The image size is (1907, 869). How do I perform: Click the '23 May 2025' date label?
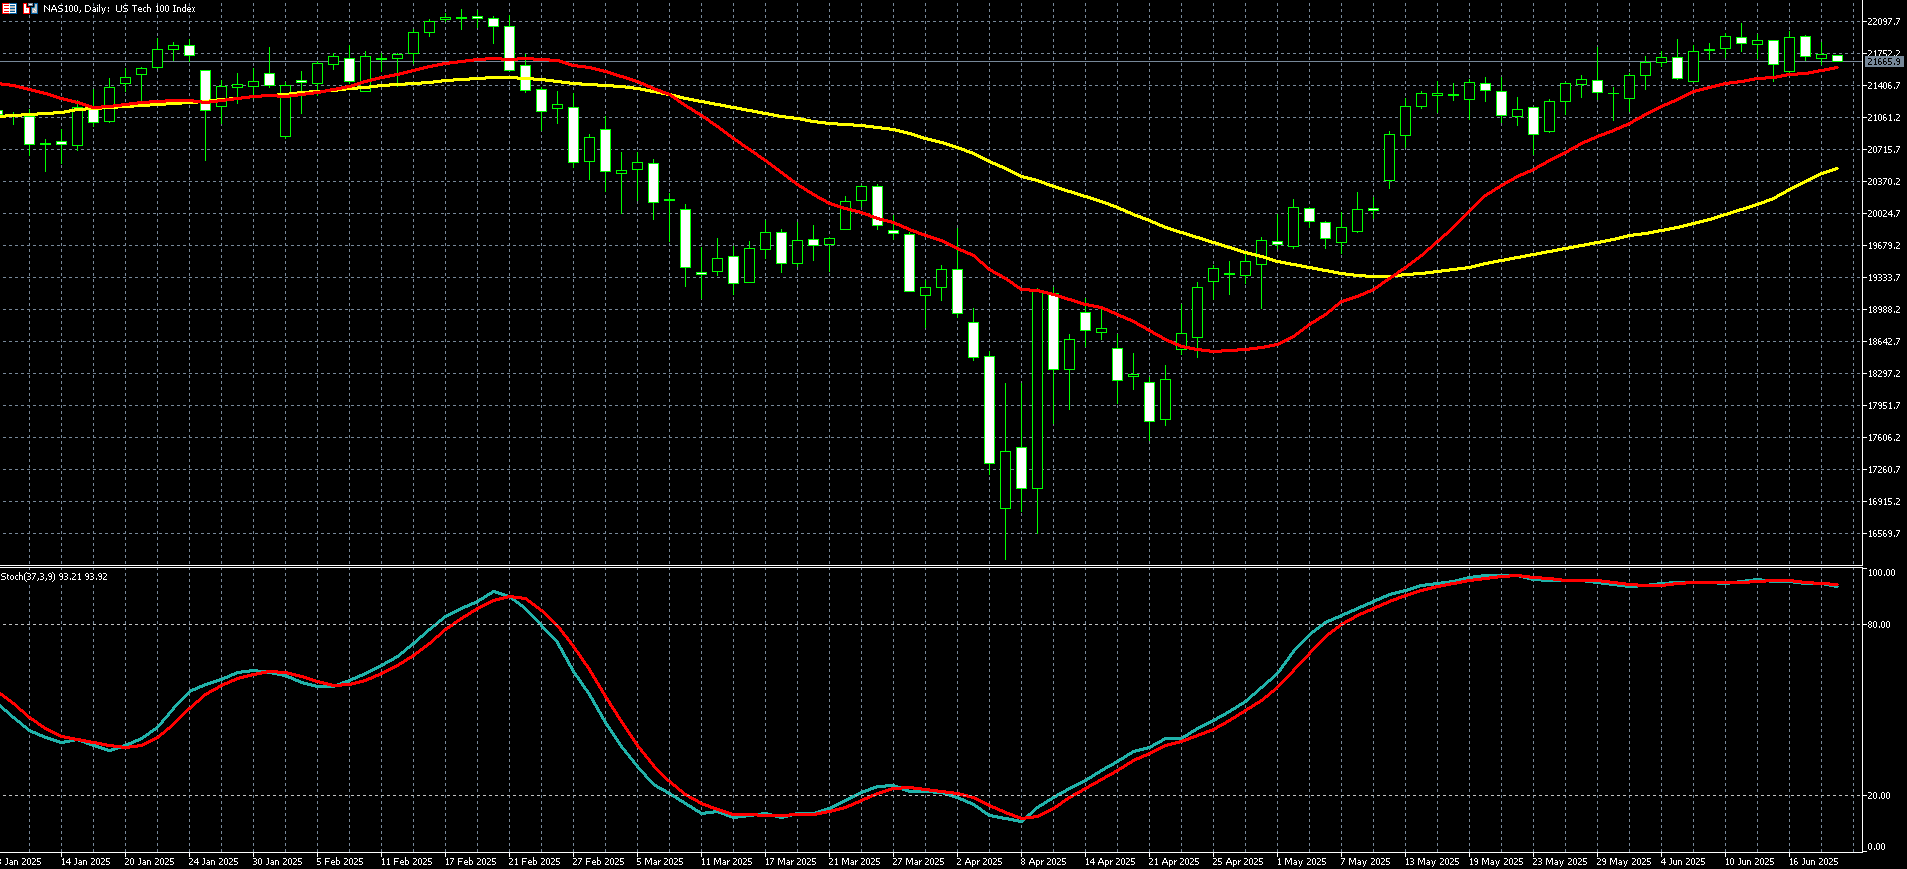[1559, 861]
